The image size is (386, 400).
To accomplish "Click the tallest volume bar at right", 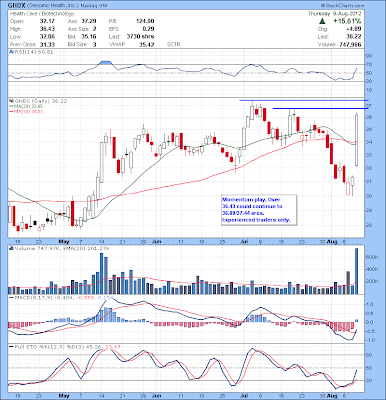I will click(x=356, y=271).
